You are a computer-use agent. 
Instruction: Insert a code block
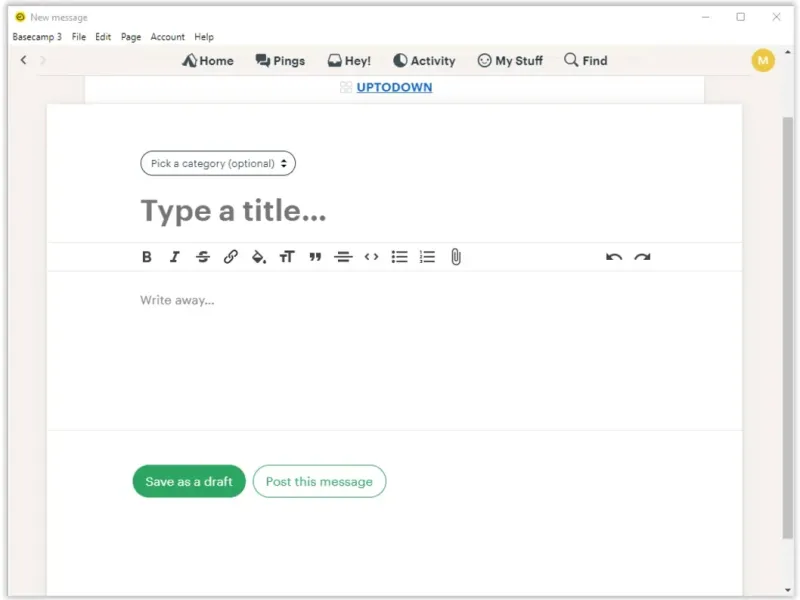point(371,257)
